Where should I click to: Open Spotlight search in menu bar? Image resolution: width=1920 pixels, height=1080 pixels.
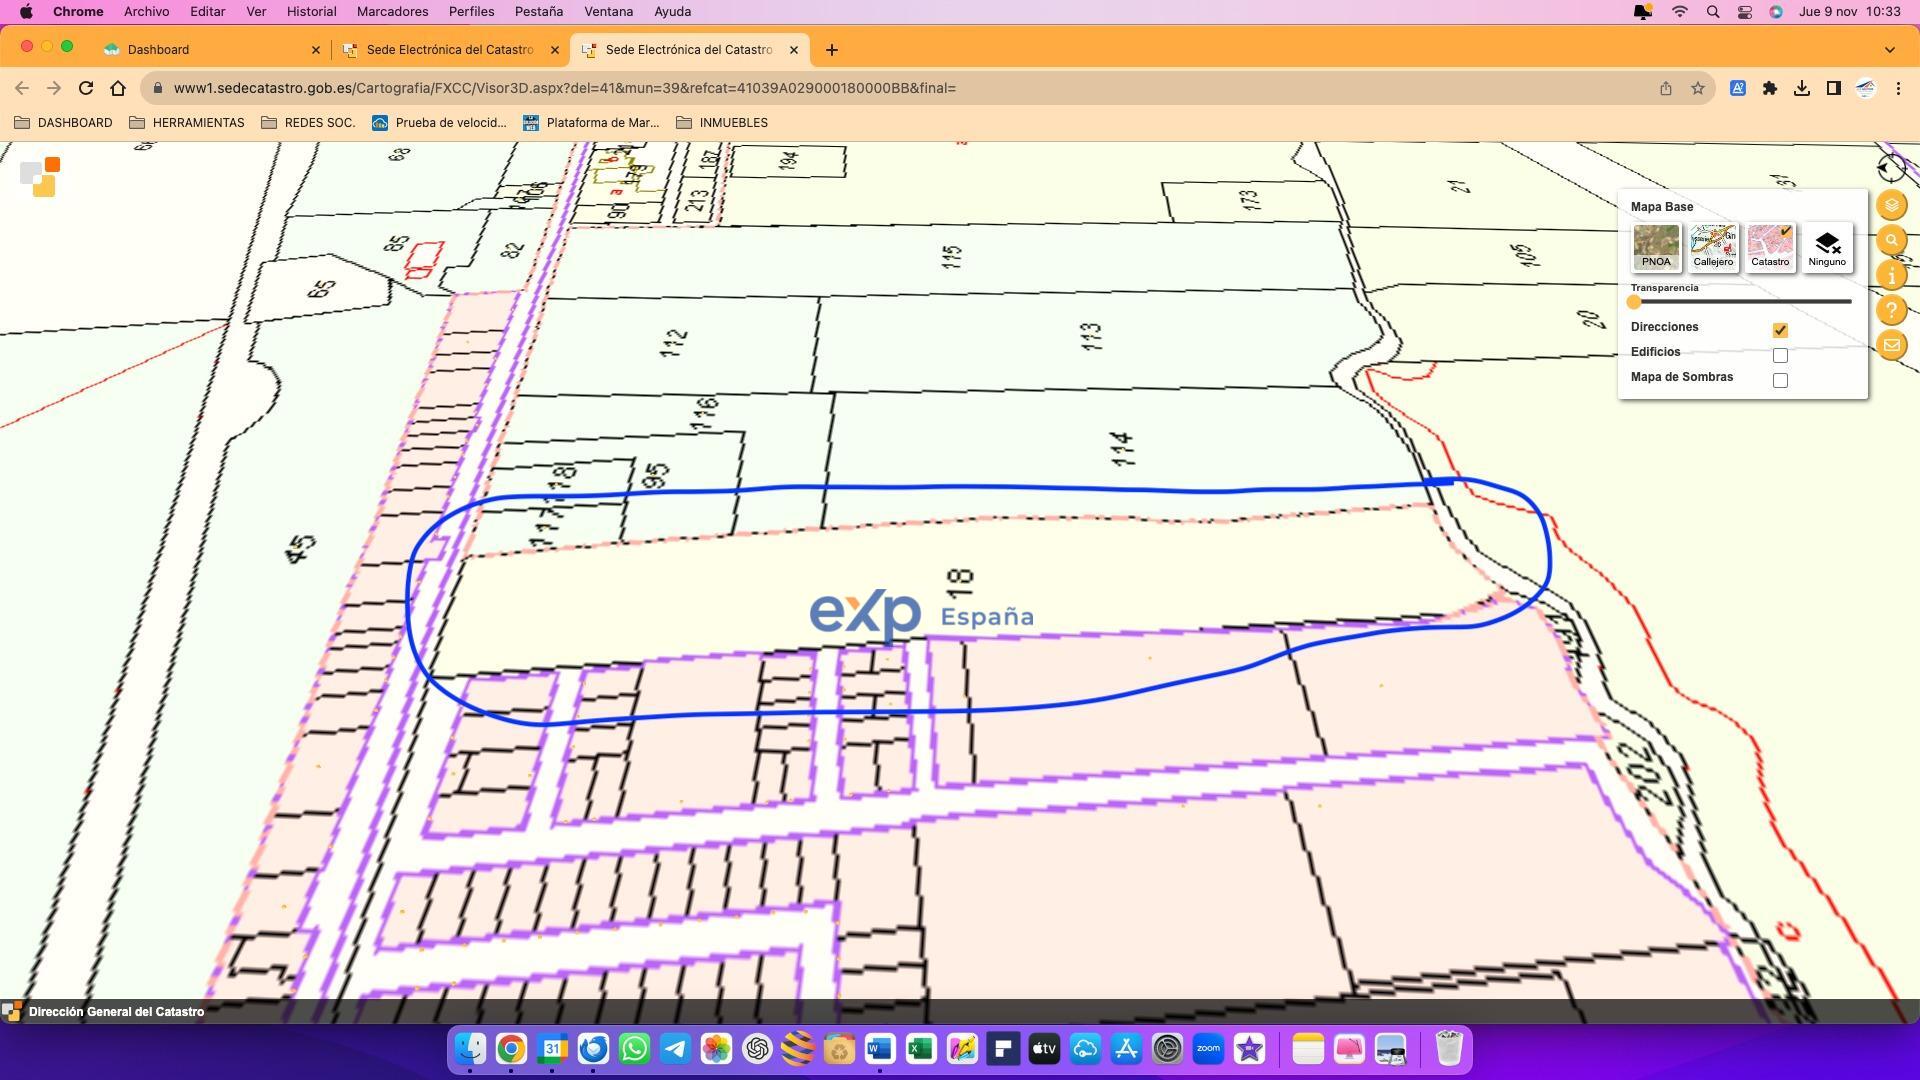(x=1713, y=12)
